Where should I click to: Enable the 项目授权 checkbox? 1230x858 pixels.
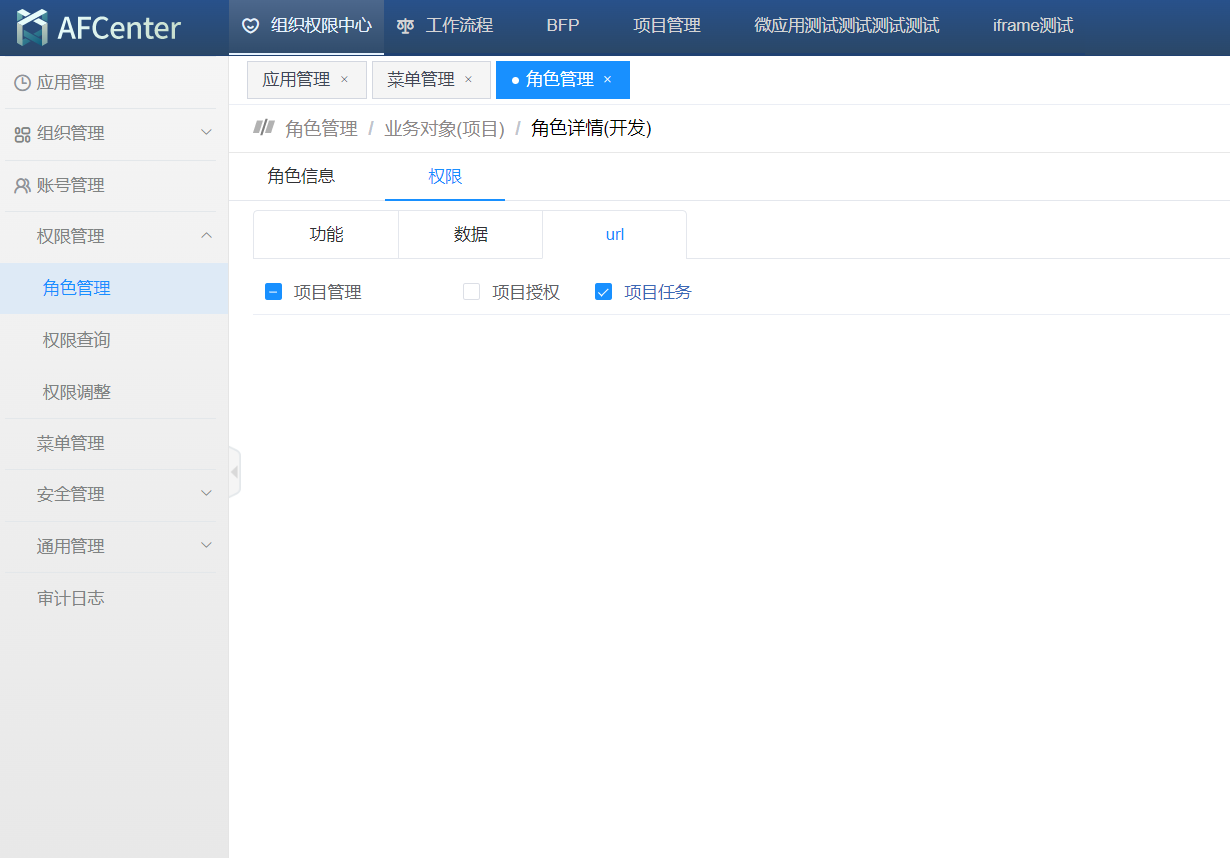click(x=471, y=292)
